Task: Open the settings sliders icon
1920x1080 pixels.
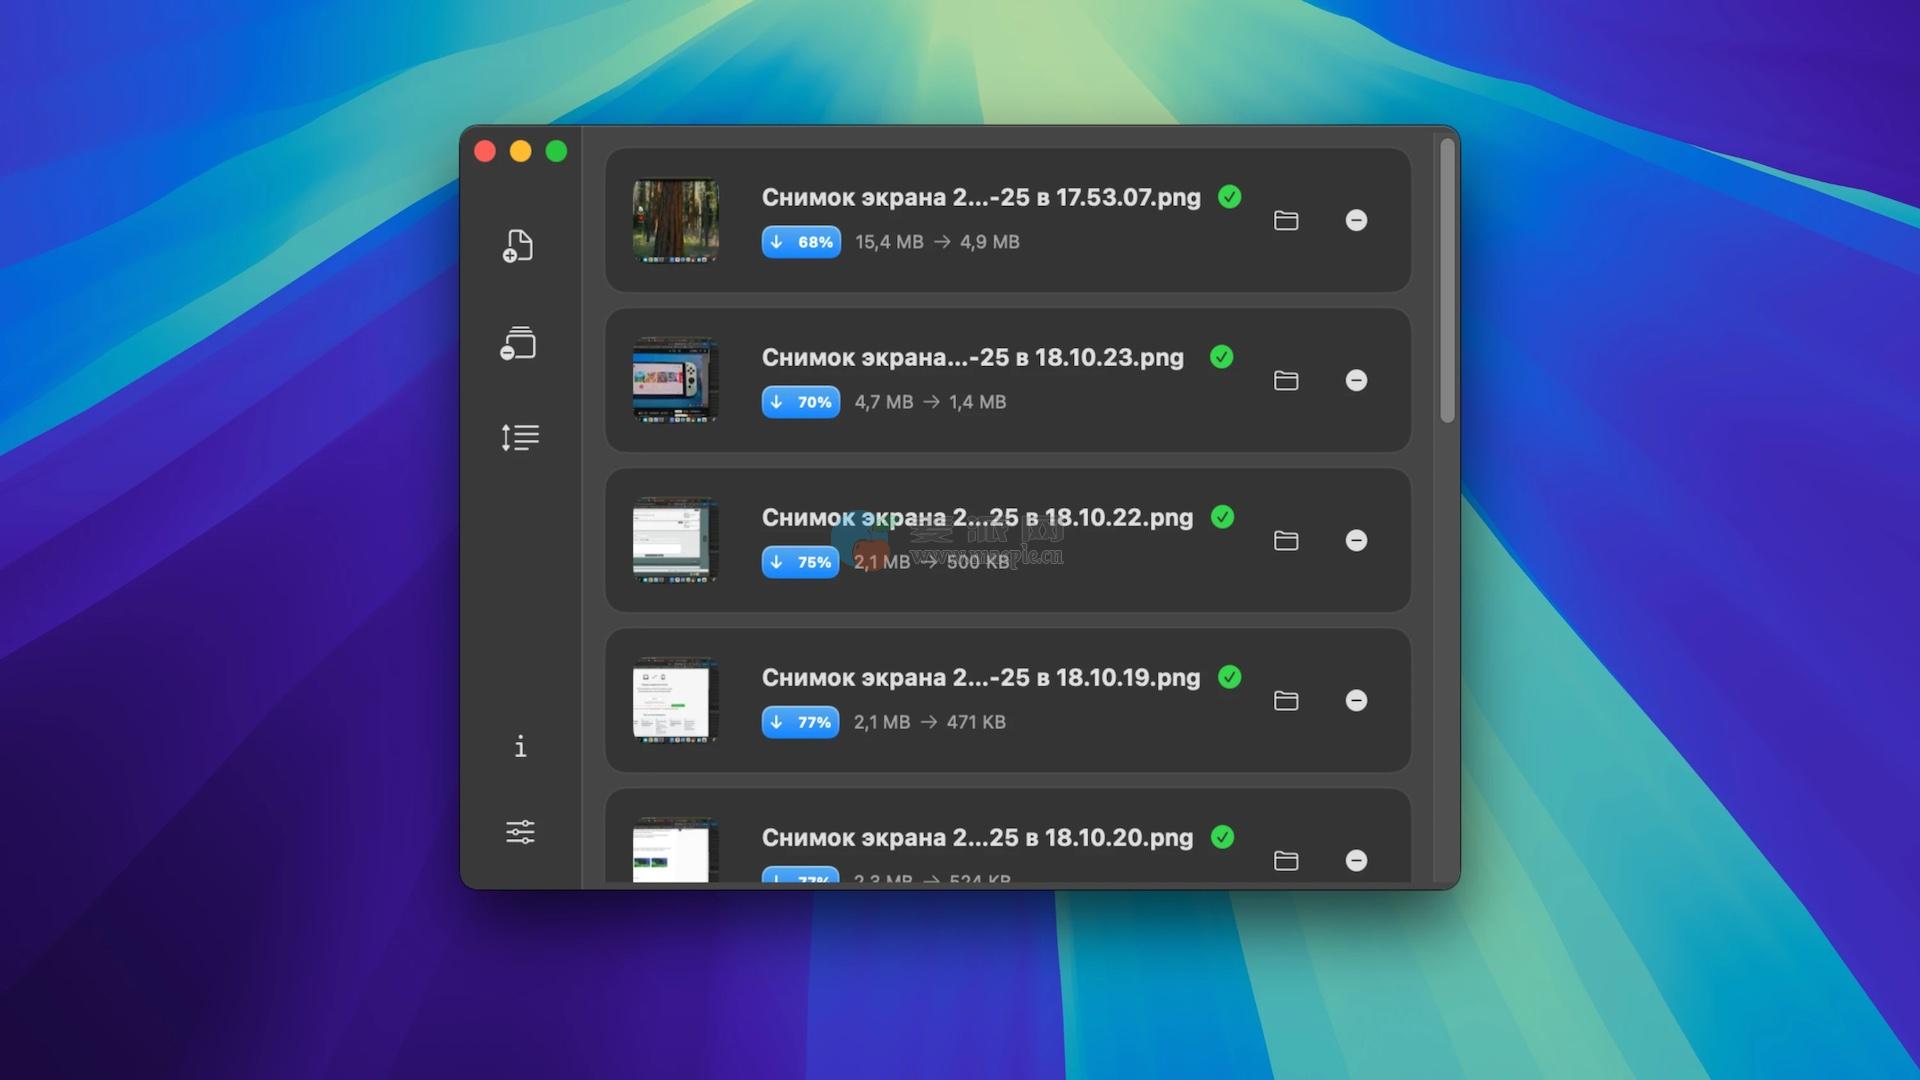Action: pyautogui.click(x=520, y=832)
